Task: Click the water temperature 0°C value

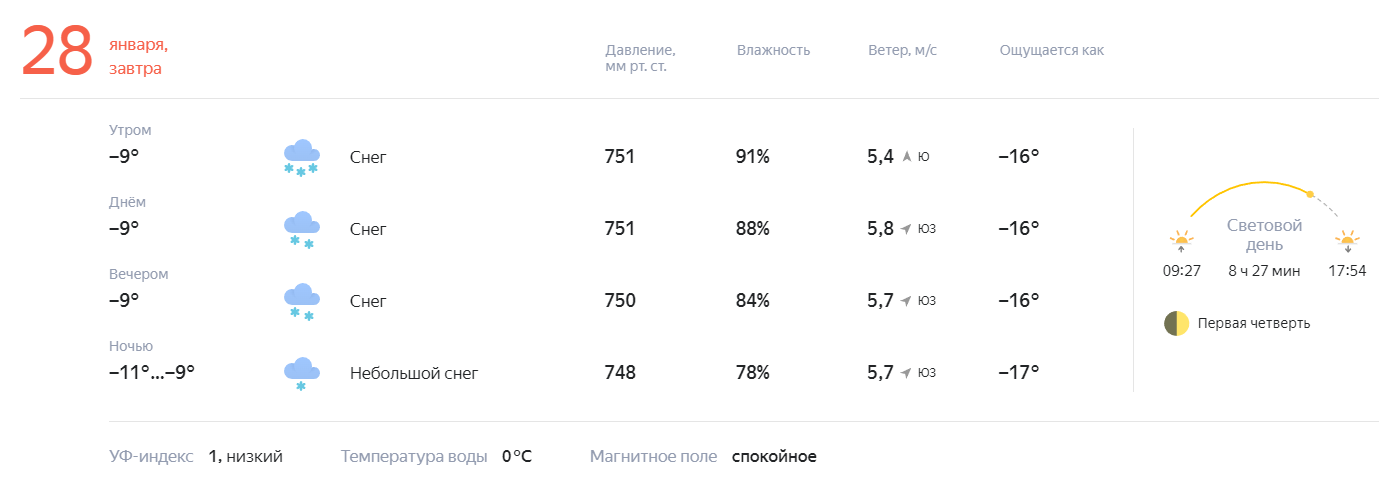Action: tap(517, 456)
